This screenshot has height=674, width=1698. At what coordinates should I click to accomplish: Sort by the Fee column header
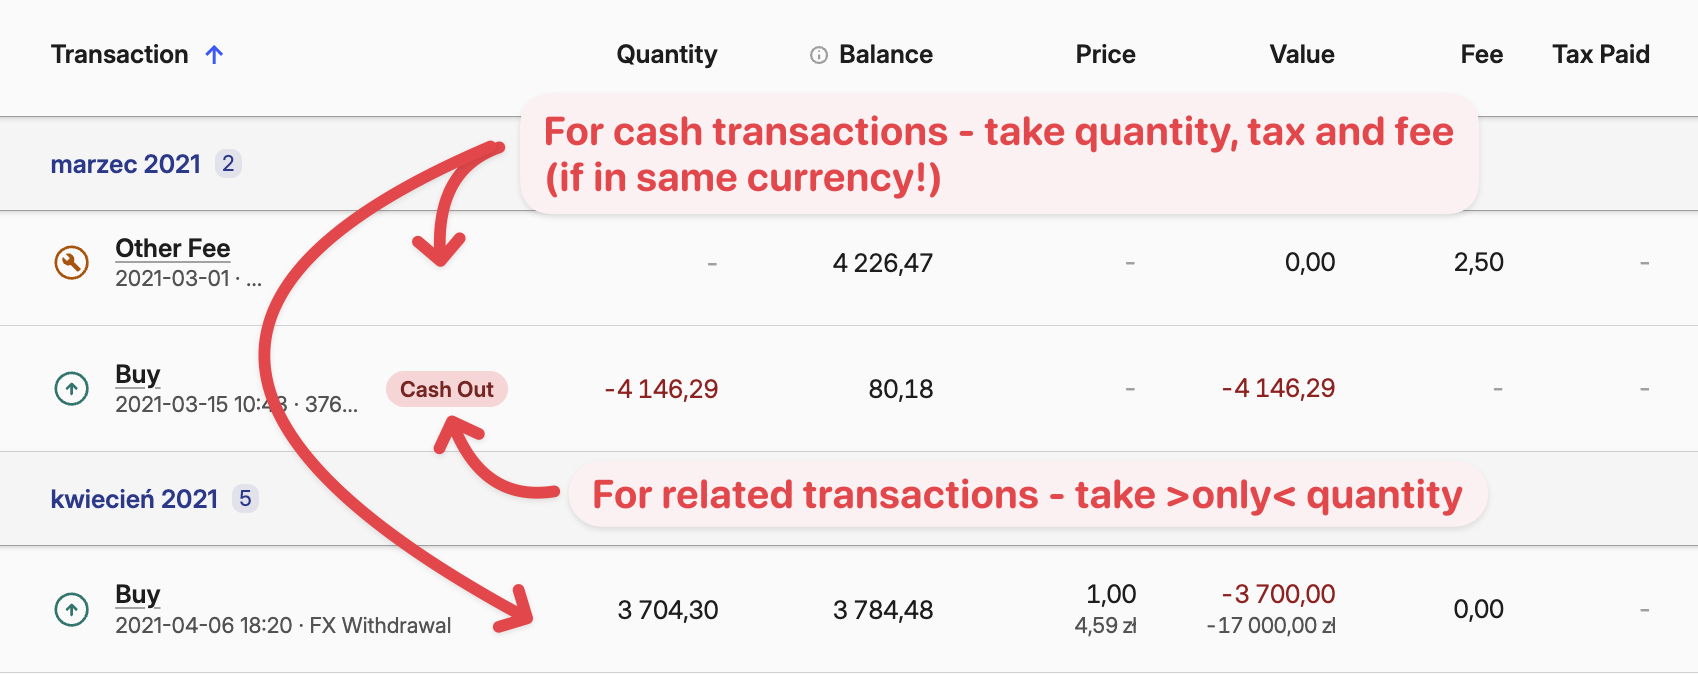point(1481,55)
